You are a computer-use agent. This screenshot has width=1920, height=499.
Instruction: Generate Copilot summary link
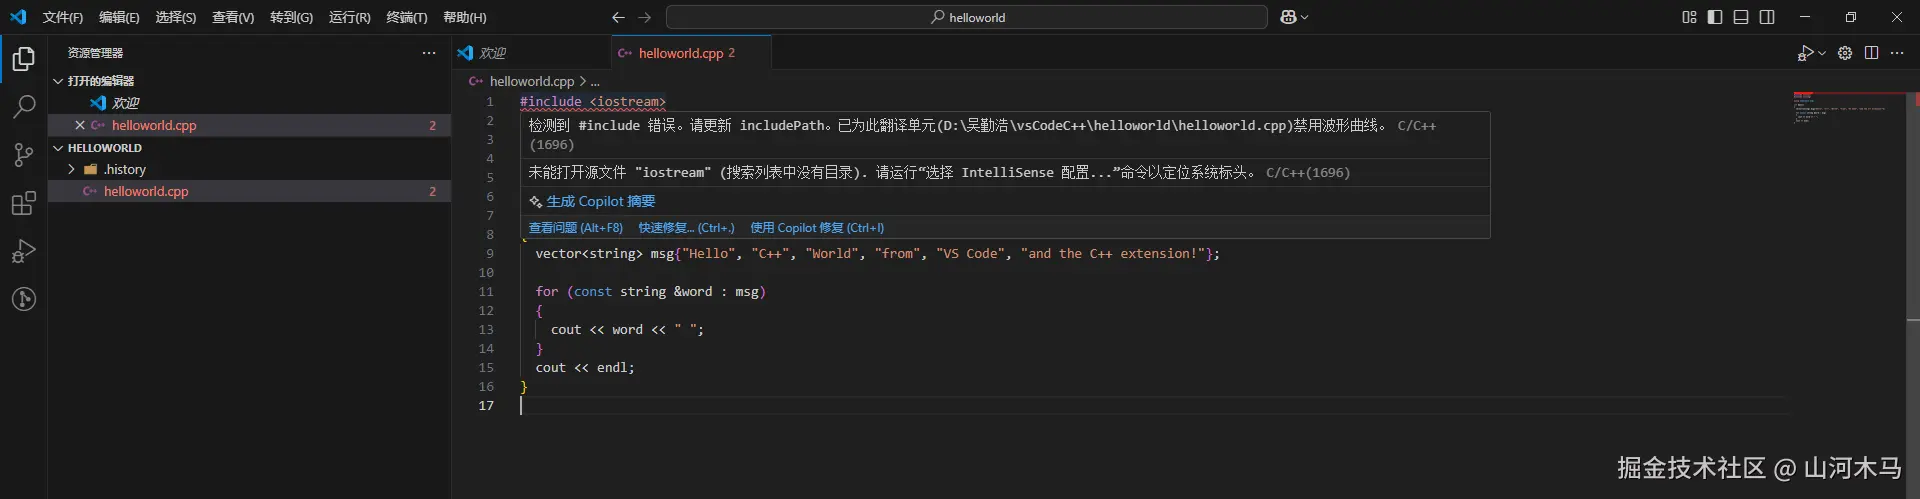(601, 201)
